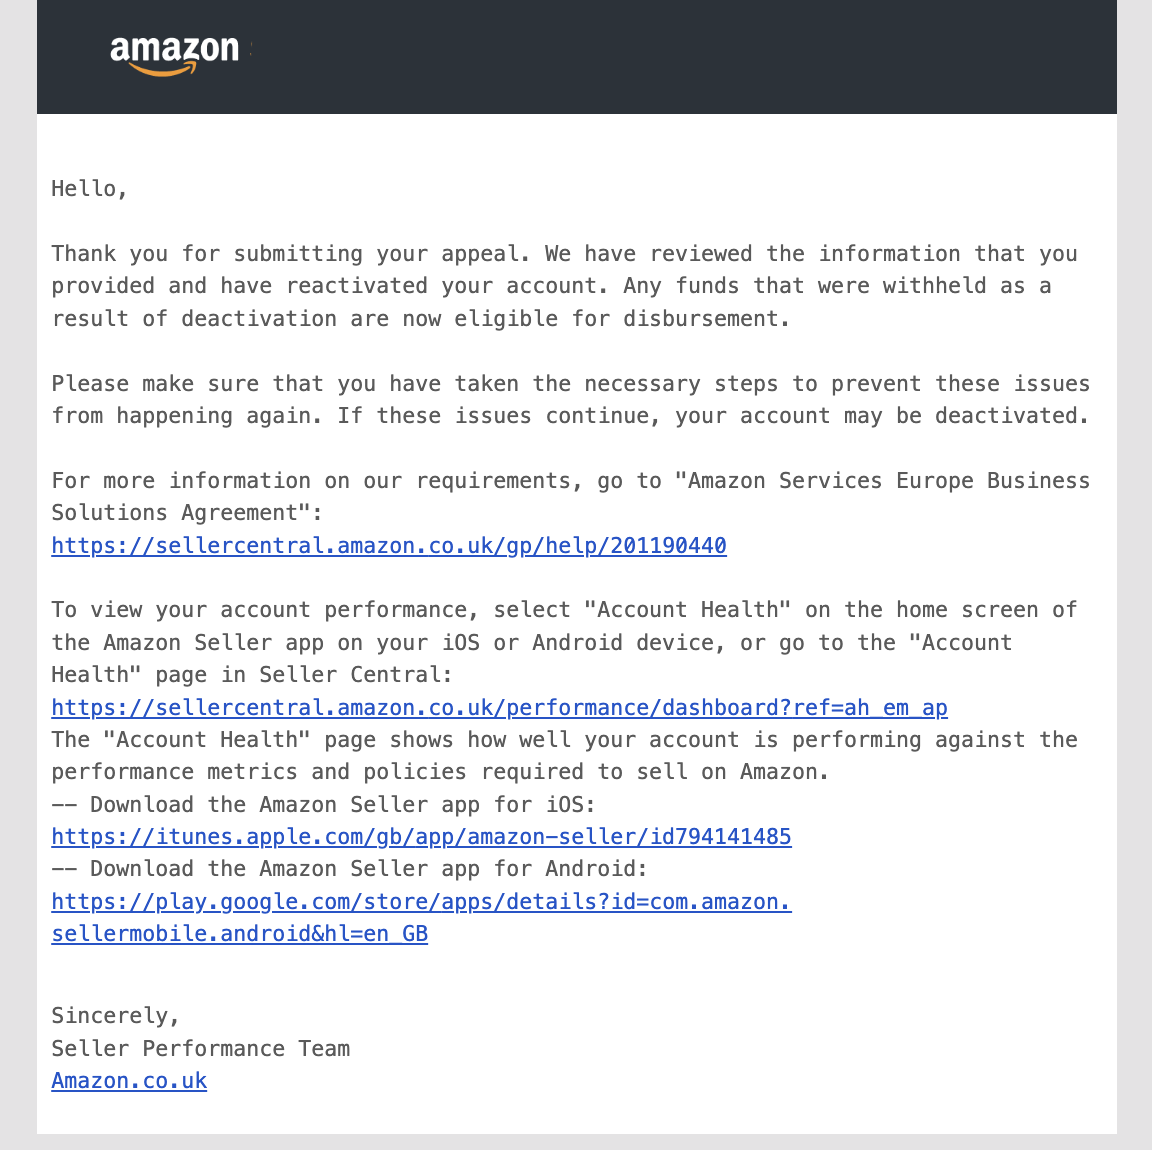1152x1150 pixels.
Task: Click the "Download the Amazon Seller app for Android" line
Action: [x=349, y=869]
